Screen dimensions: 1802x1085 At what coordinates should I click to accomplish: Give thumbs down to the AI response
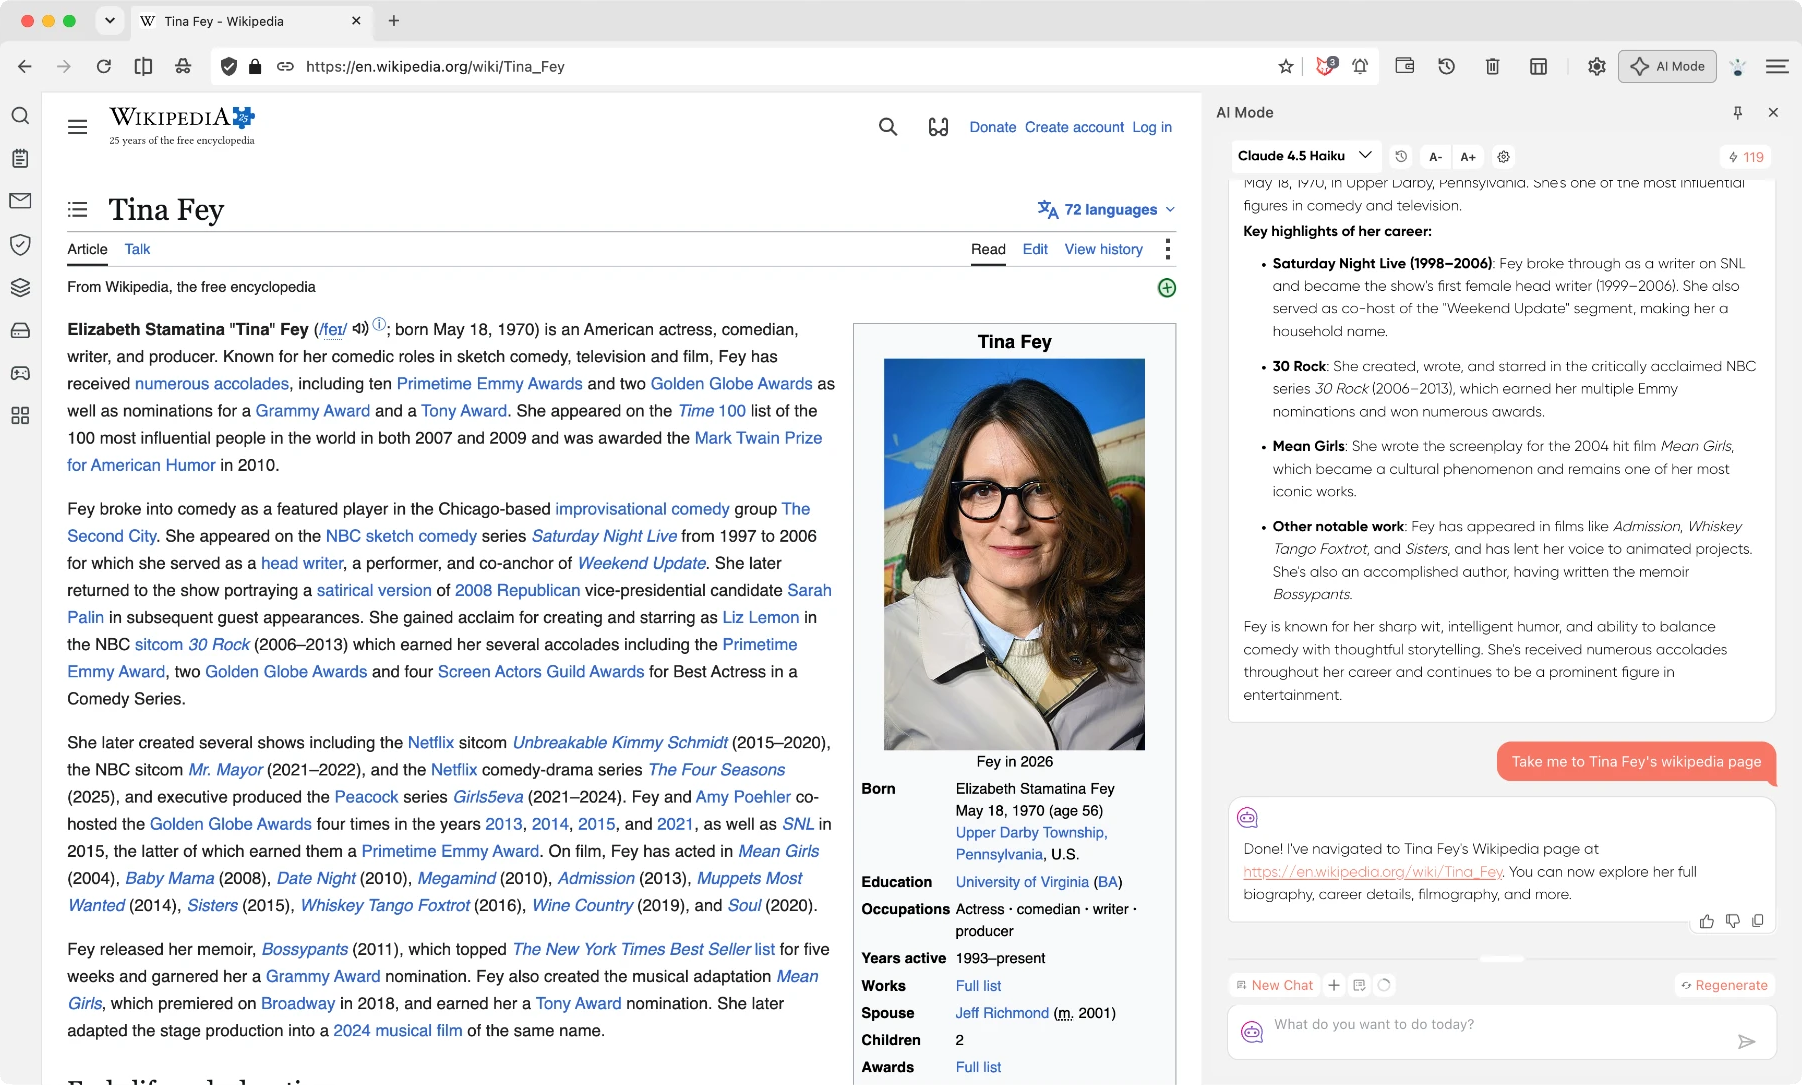1732,921
